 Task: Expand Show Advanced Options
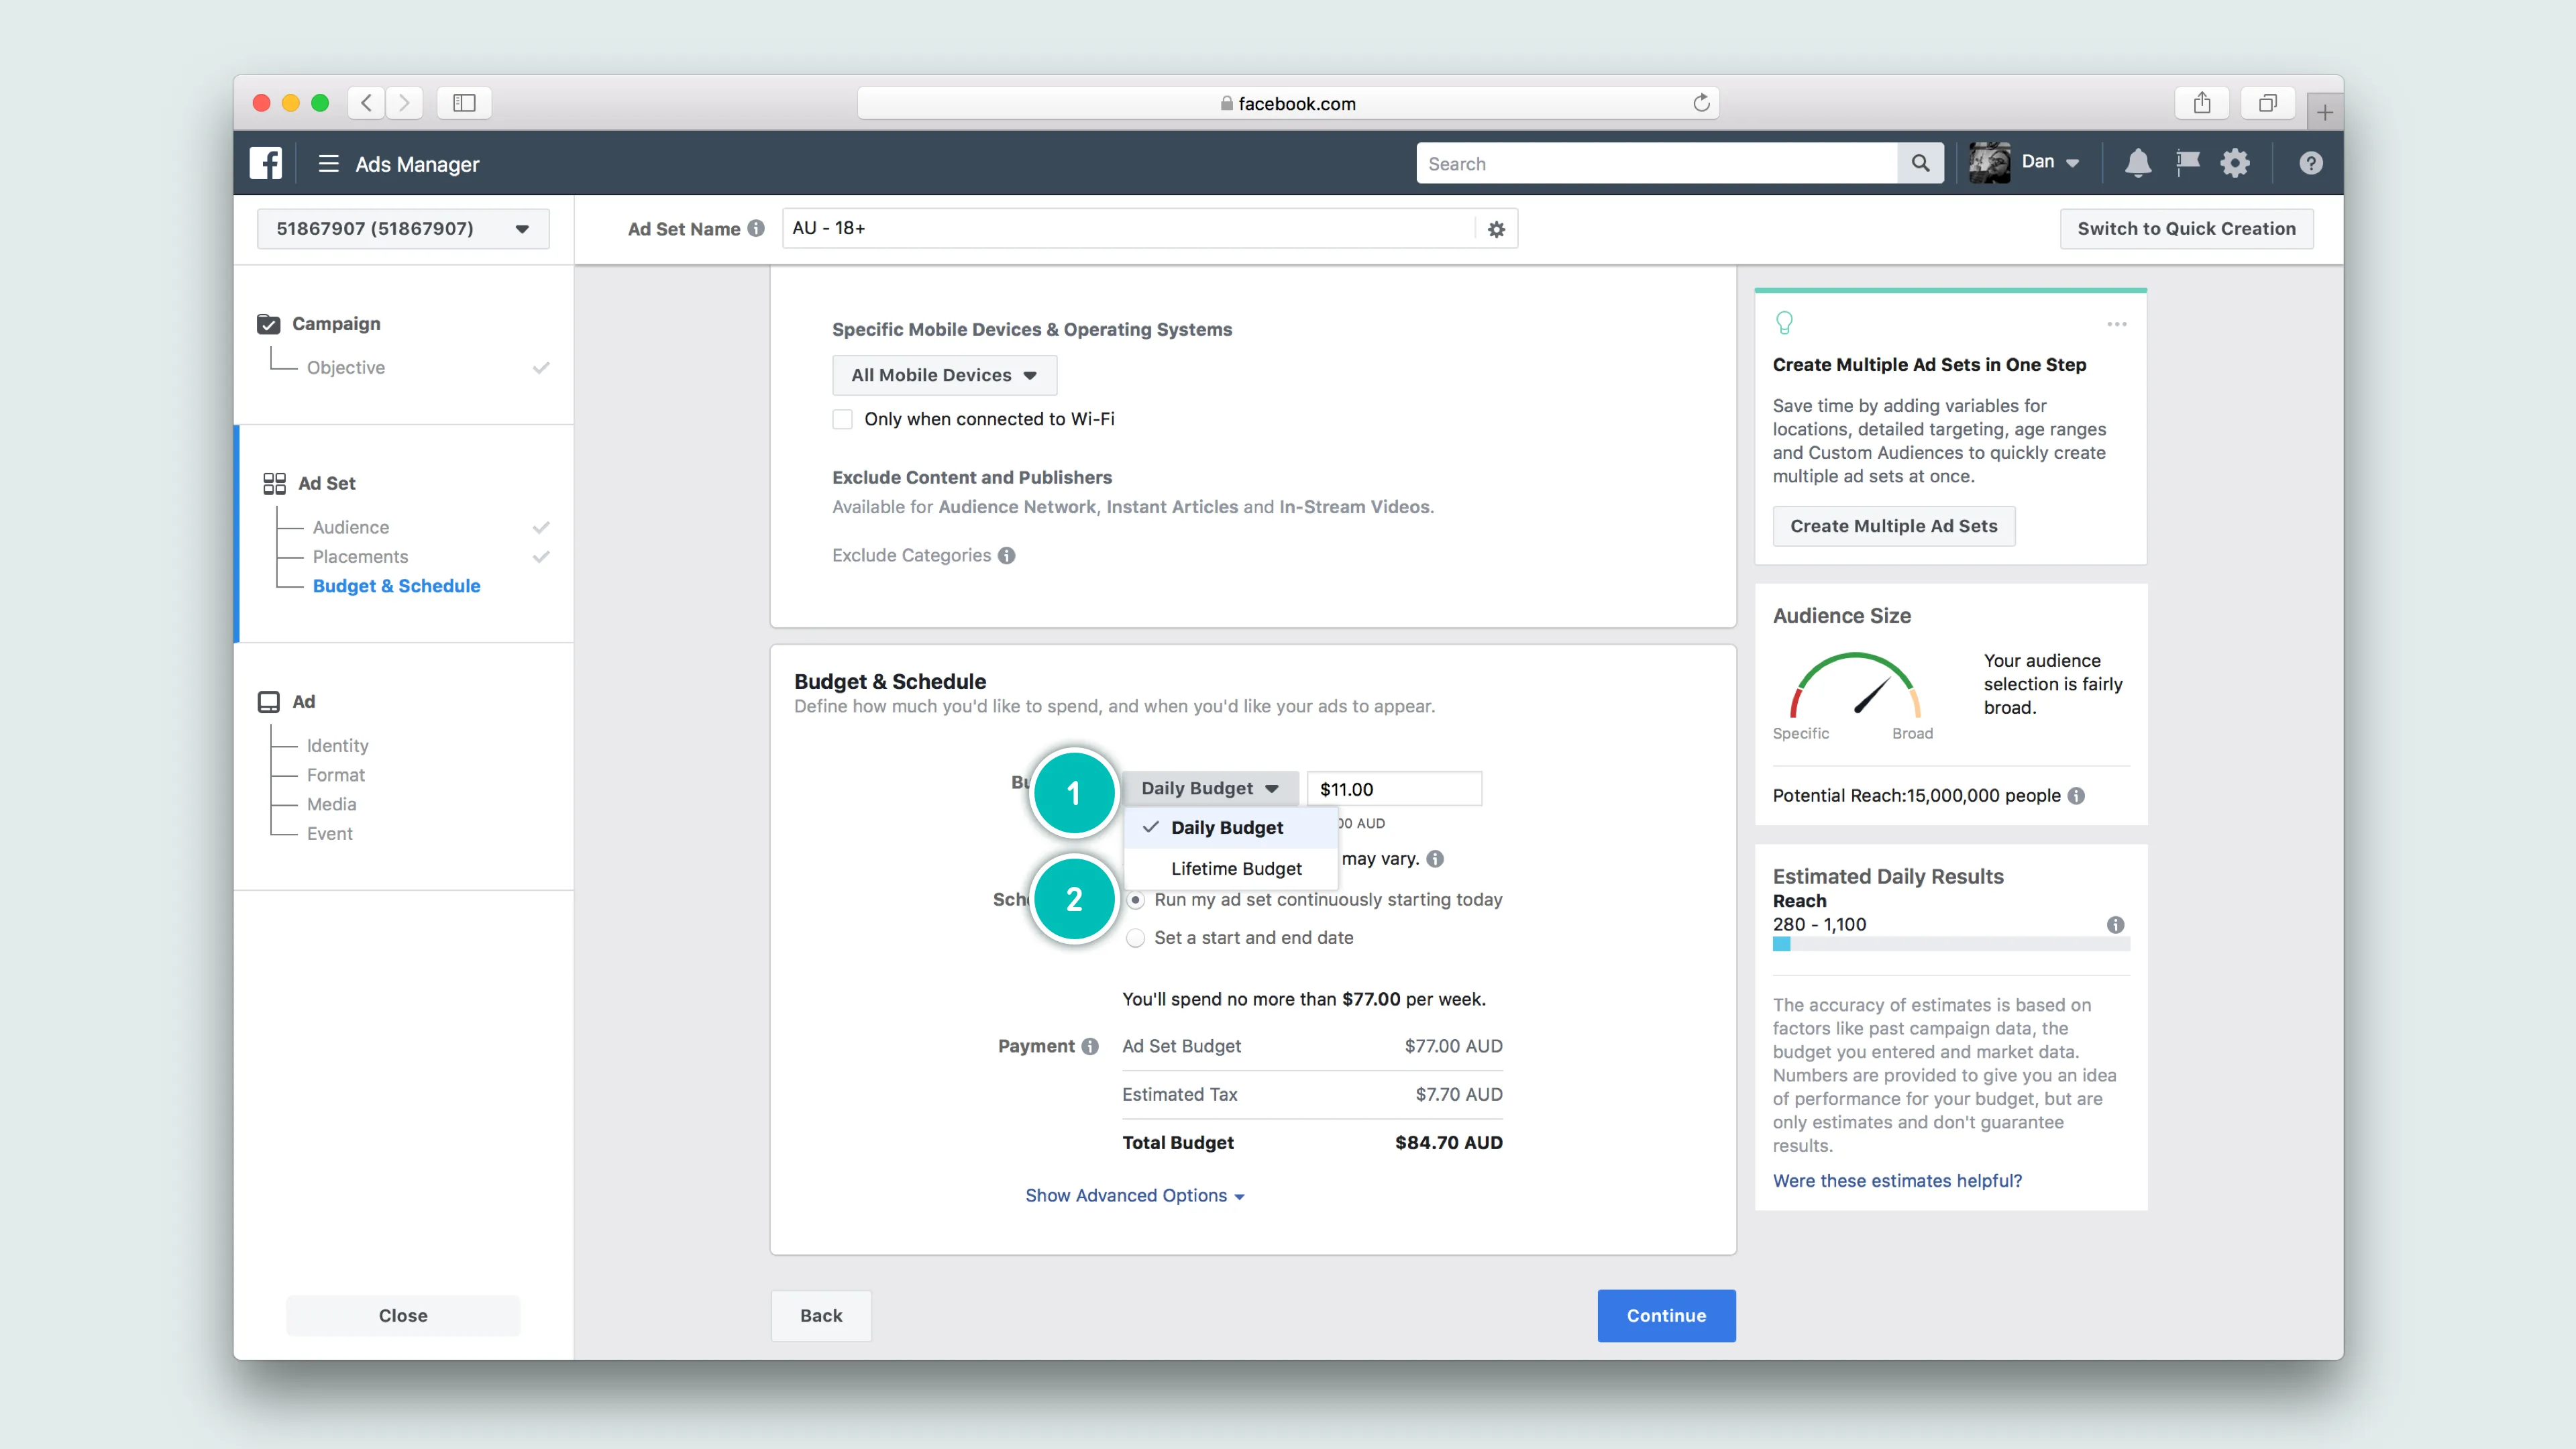pos(1134,1195)
